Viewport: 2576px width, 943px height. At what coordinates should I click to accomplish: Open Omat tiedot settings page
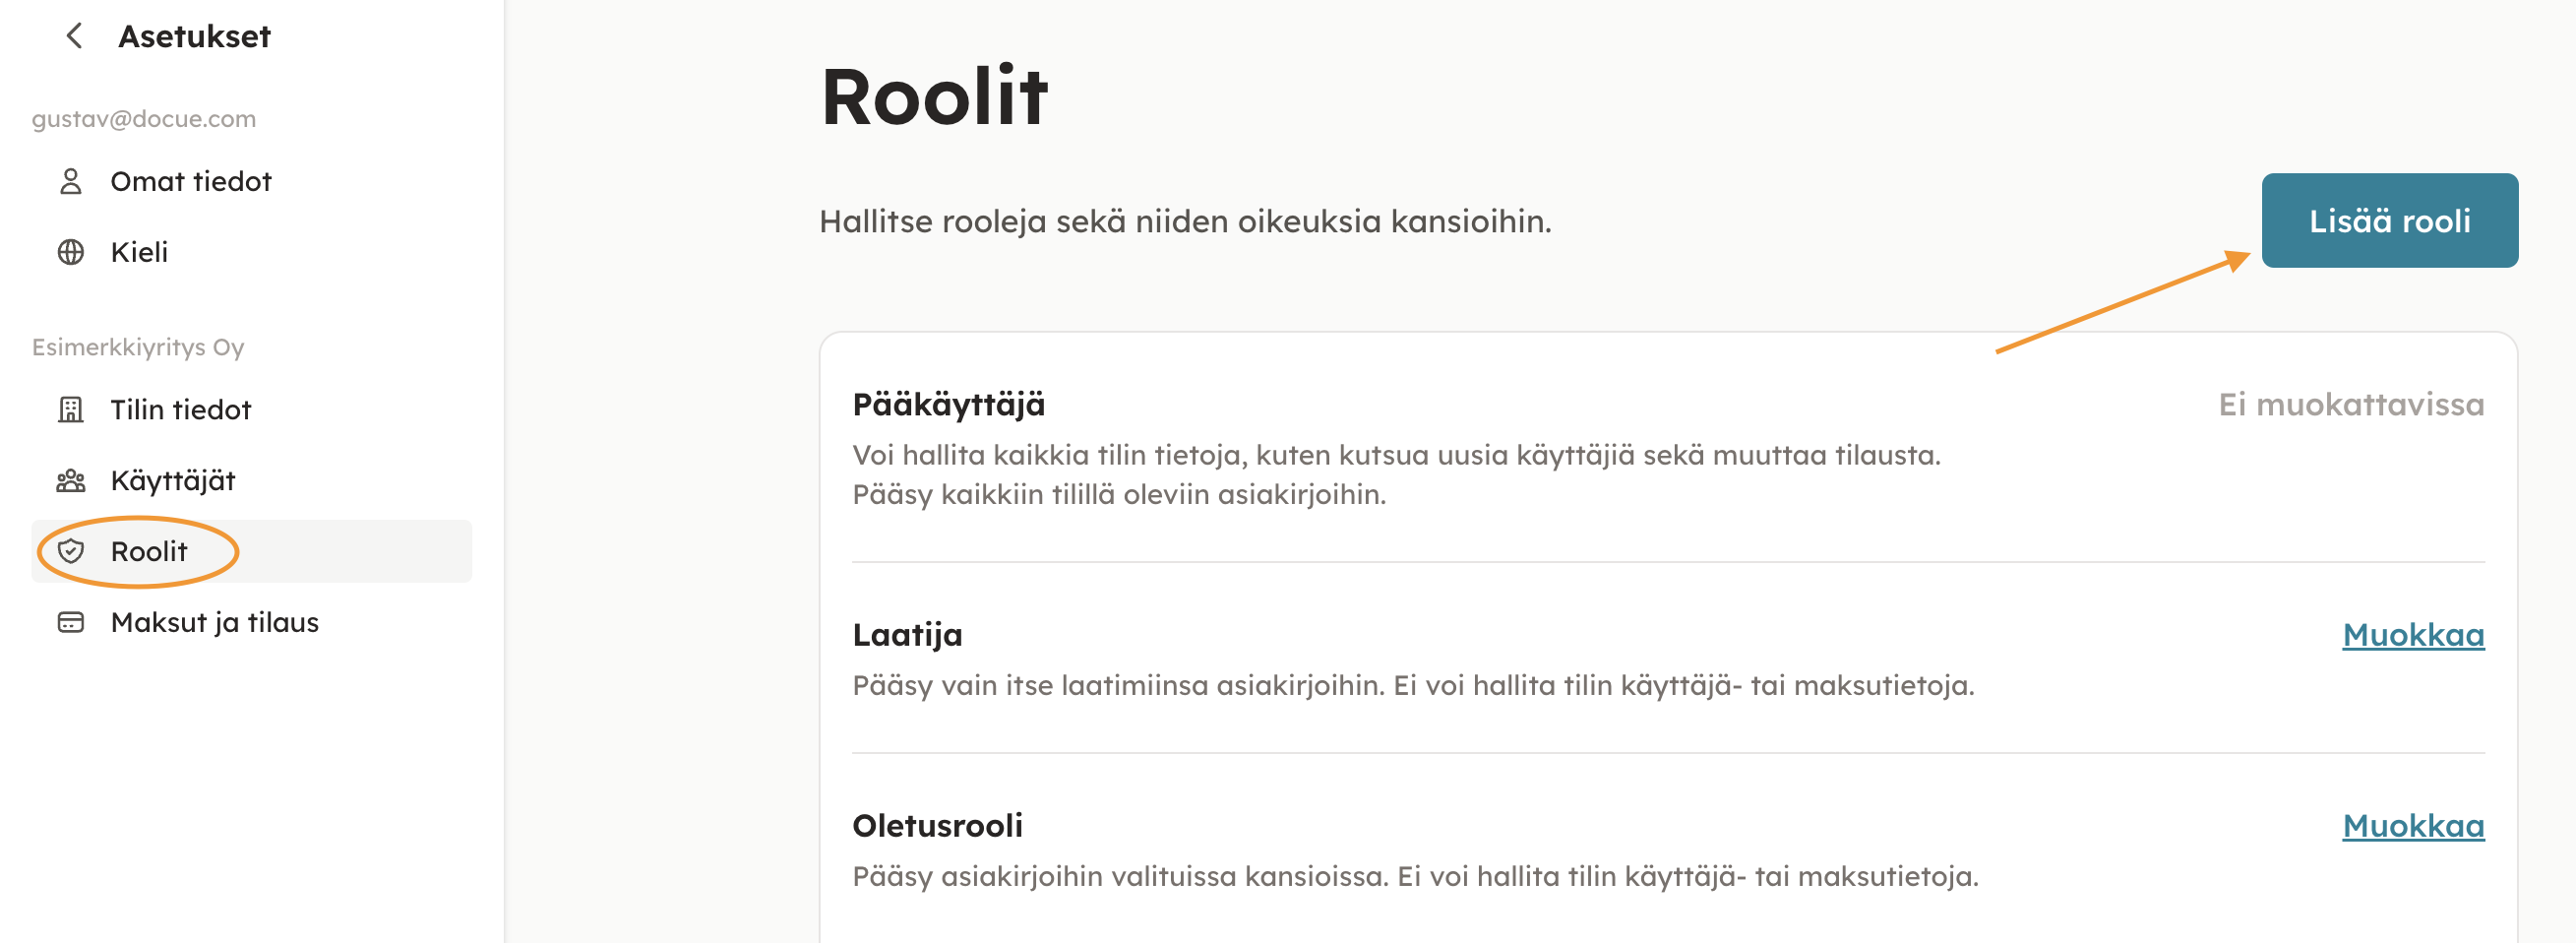click(190, 181)
